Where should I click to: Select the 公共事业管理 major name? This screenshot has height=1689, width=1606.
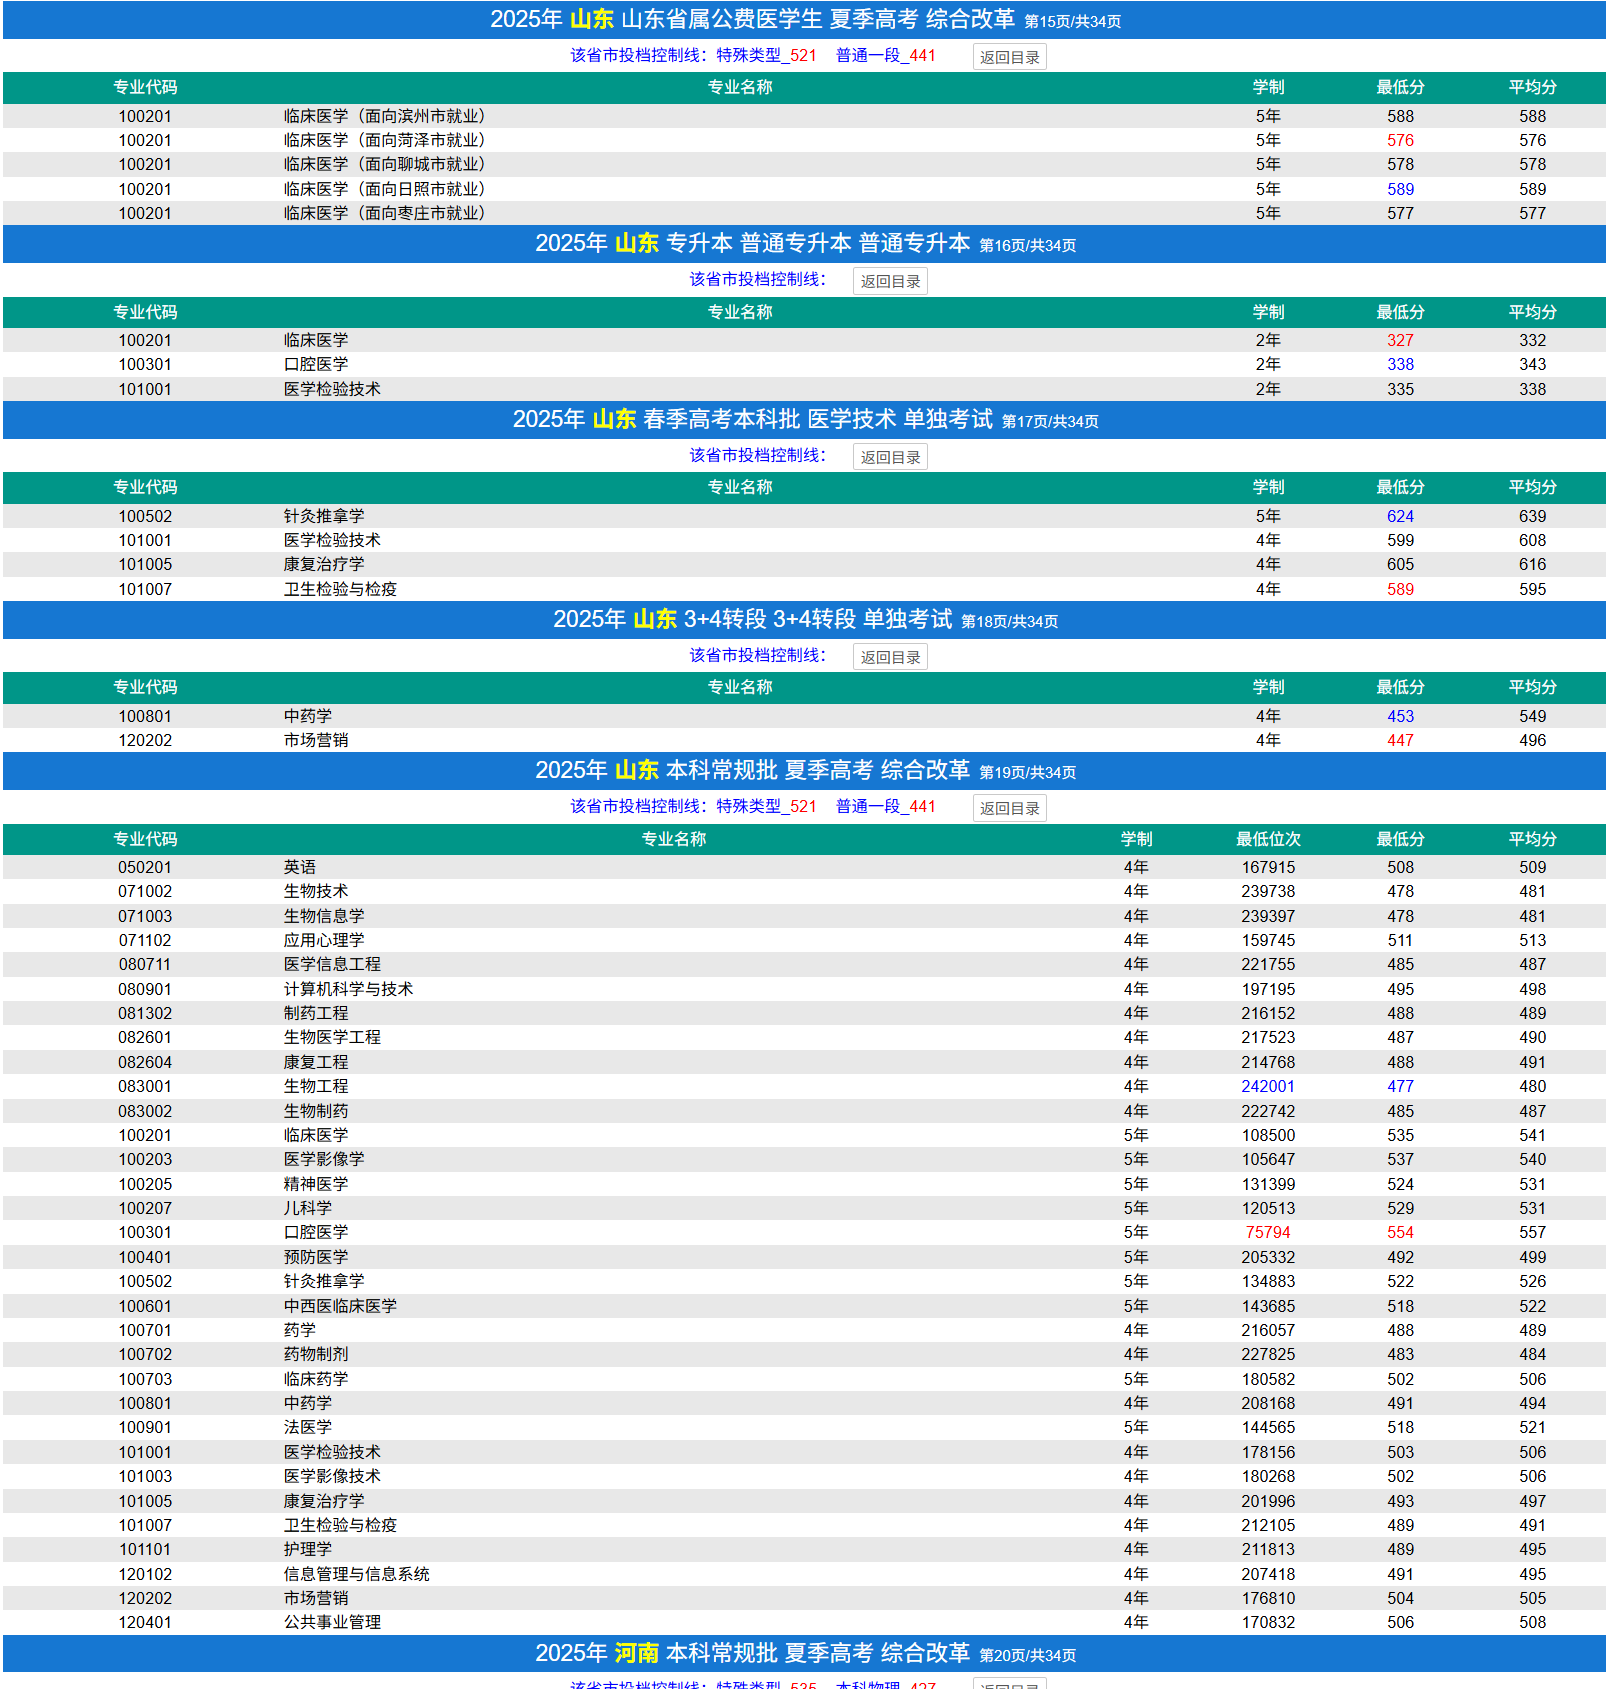[x=332, y=1622]
